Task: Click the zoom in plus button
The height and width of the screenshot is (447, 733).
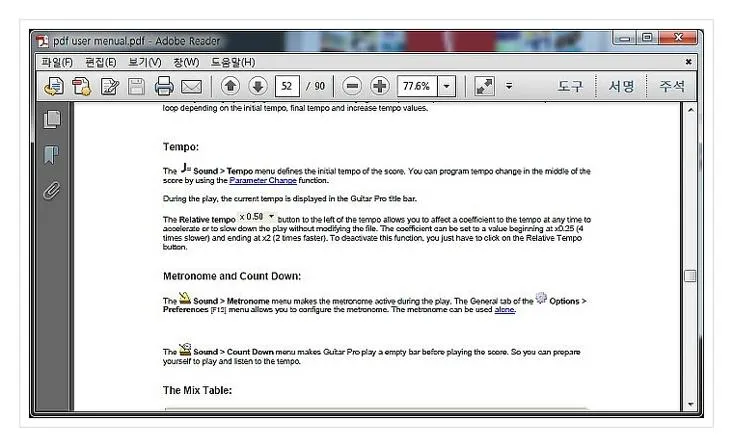Action: (380, 86)
